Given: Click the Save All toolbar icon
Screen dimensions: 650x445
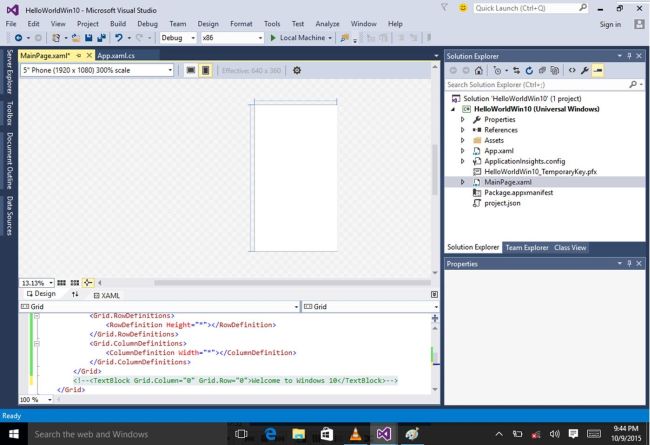Looking at the screenshot, I should pos(101,38).
